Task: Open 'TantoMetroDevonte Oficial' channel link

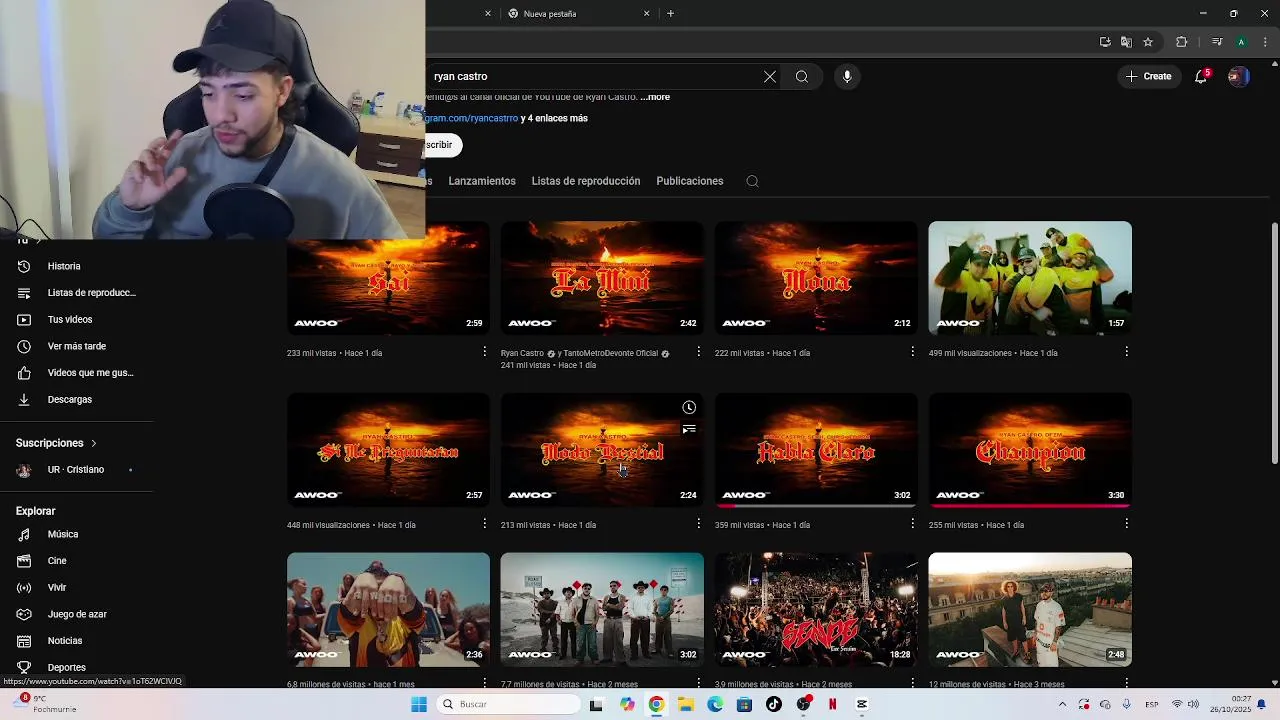Action: click(x=611, y=353)
